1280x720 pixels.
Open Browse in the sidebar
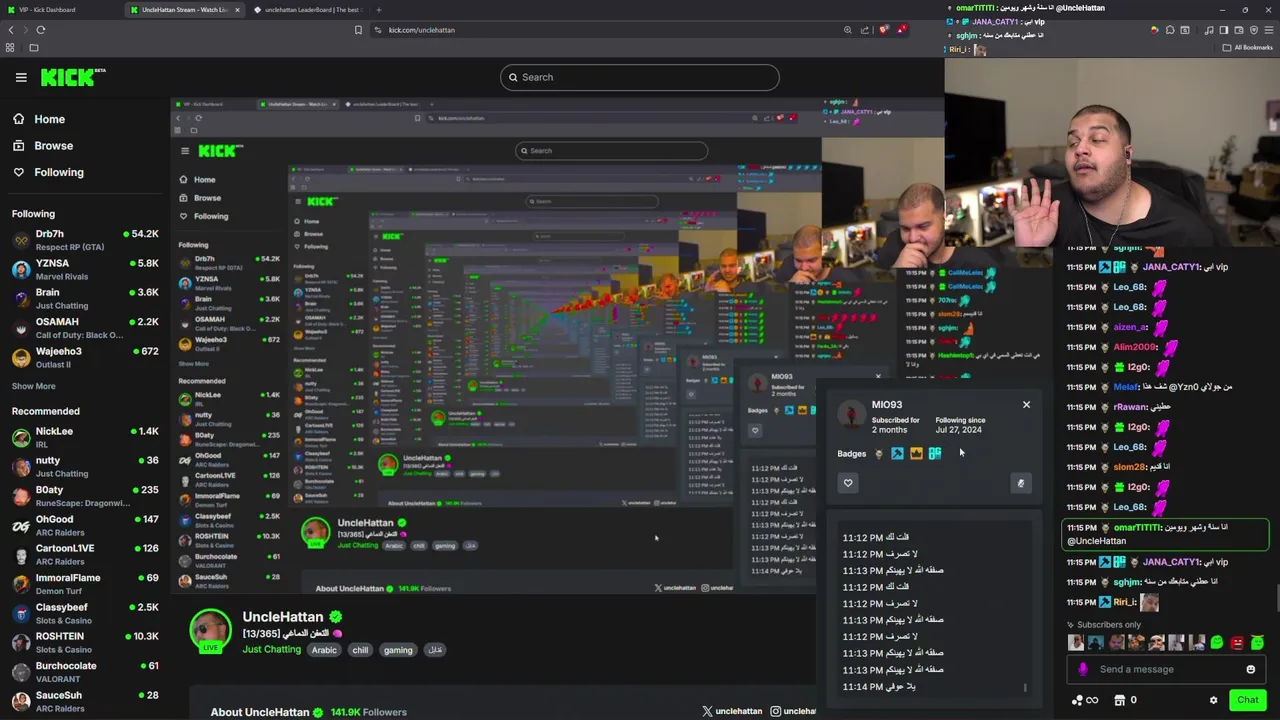tap(42, 146)
